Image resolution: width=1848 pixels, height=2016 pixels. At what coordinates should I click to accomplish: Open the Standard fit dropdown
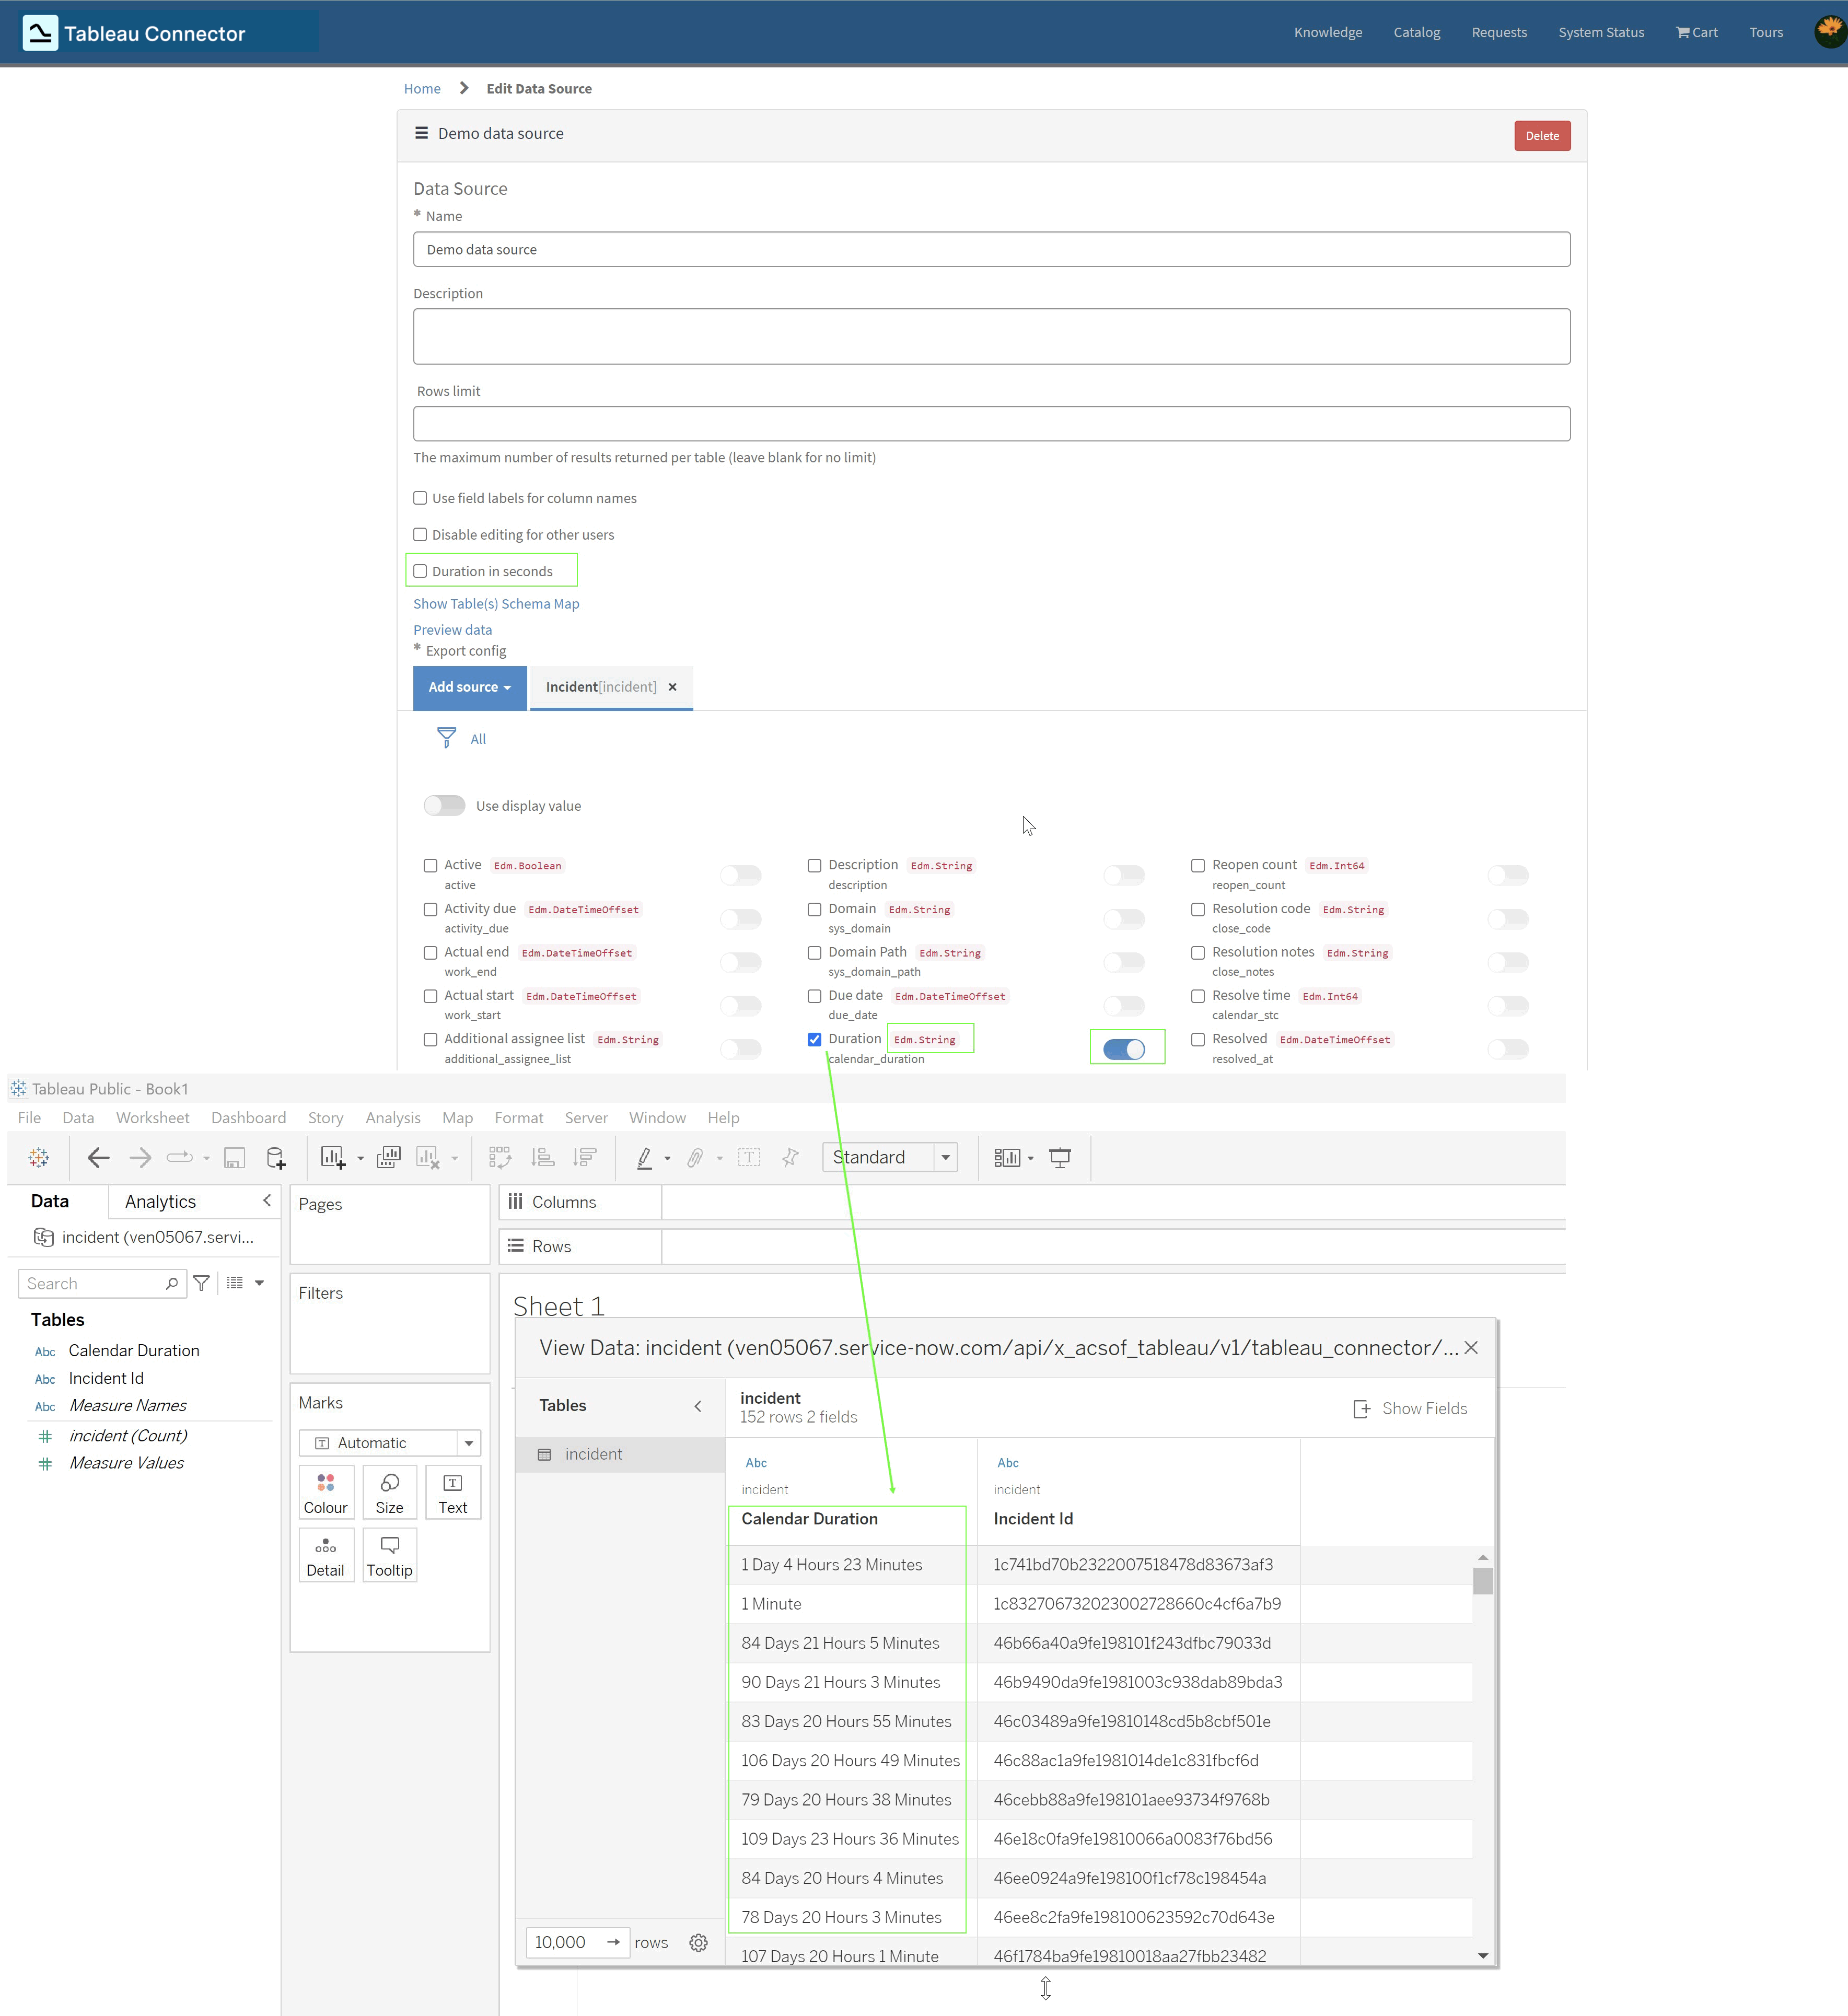coord(945,1157)
